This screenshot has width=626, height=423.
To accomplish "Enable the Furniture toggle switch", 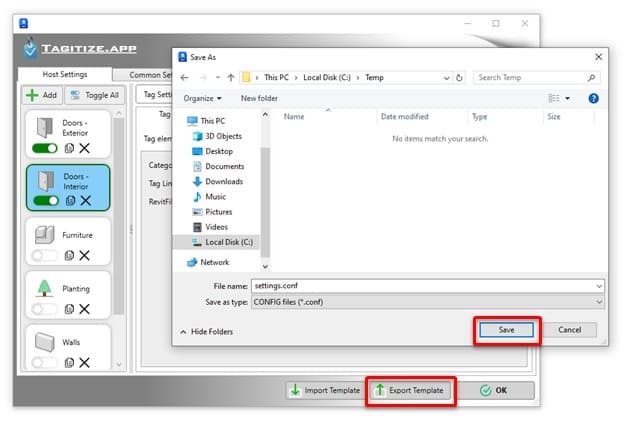I will [44, 255].
